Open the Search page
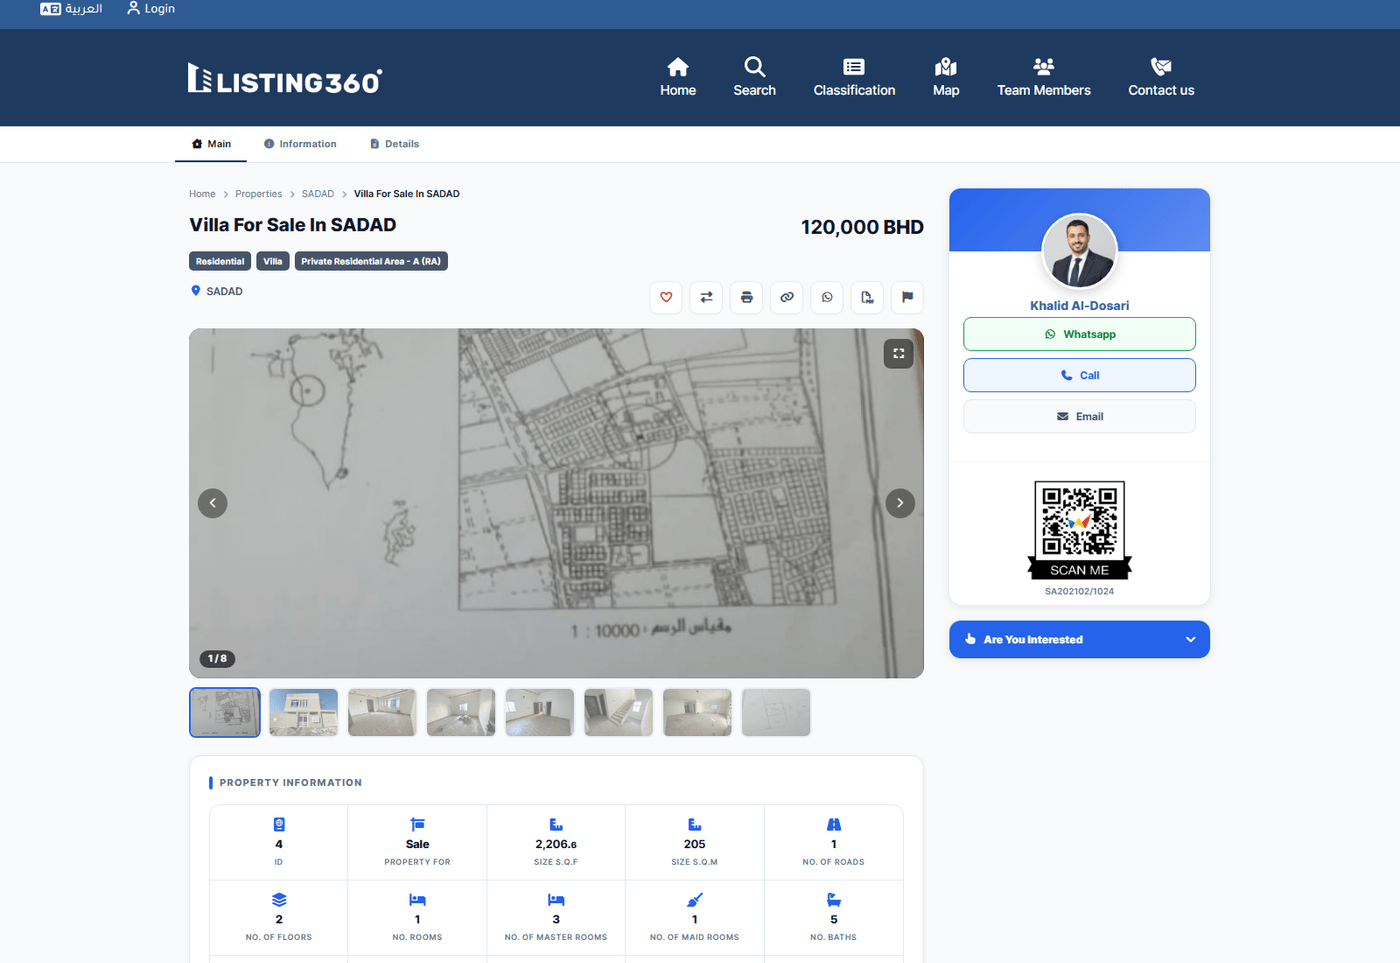The width and height of the screenshot is (1400, 963). click(755, 77)
